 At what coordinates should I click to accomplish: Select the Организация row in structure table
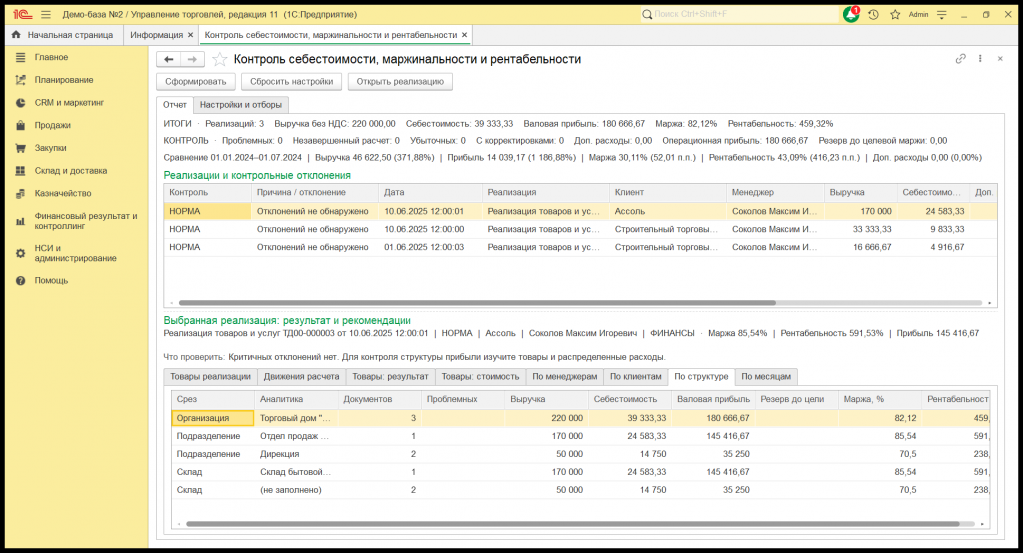[581, 418]
